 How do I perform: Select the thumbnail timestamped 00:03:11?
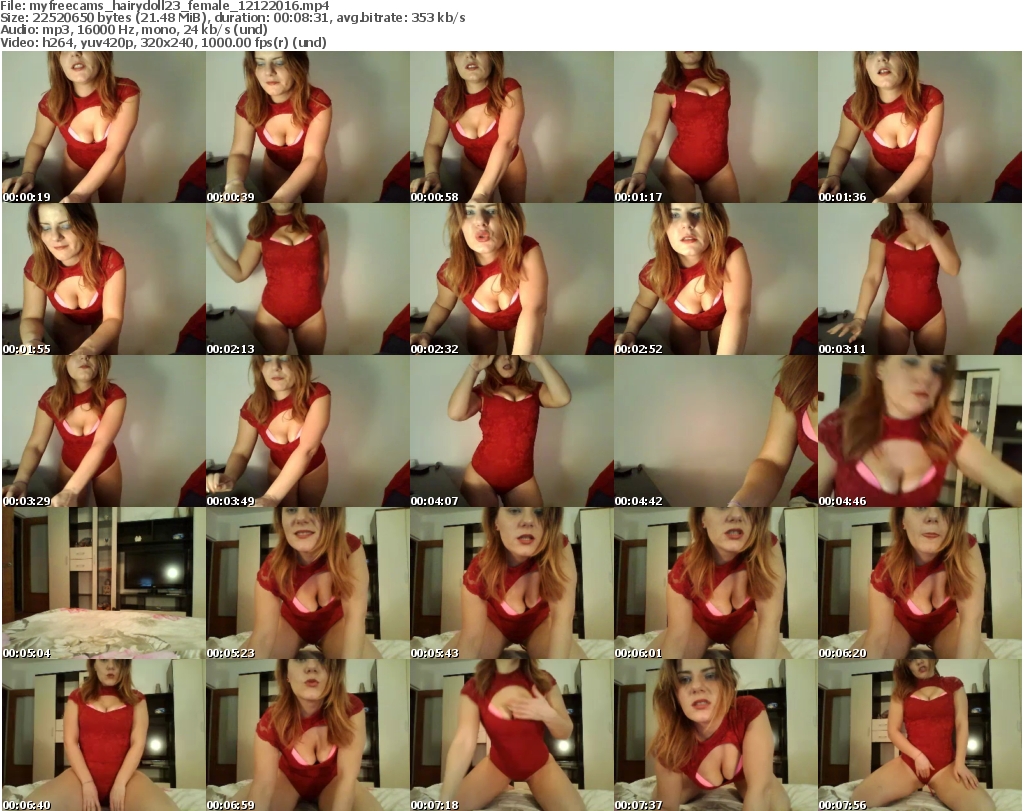(920, 279)
